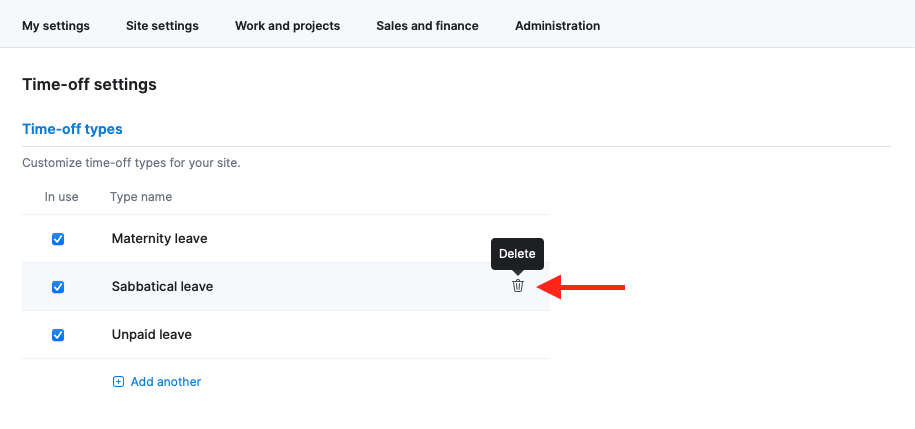Click the Add another link
The width and height of the screenshot is (915, 429).
coord(166,382)
